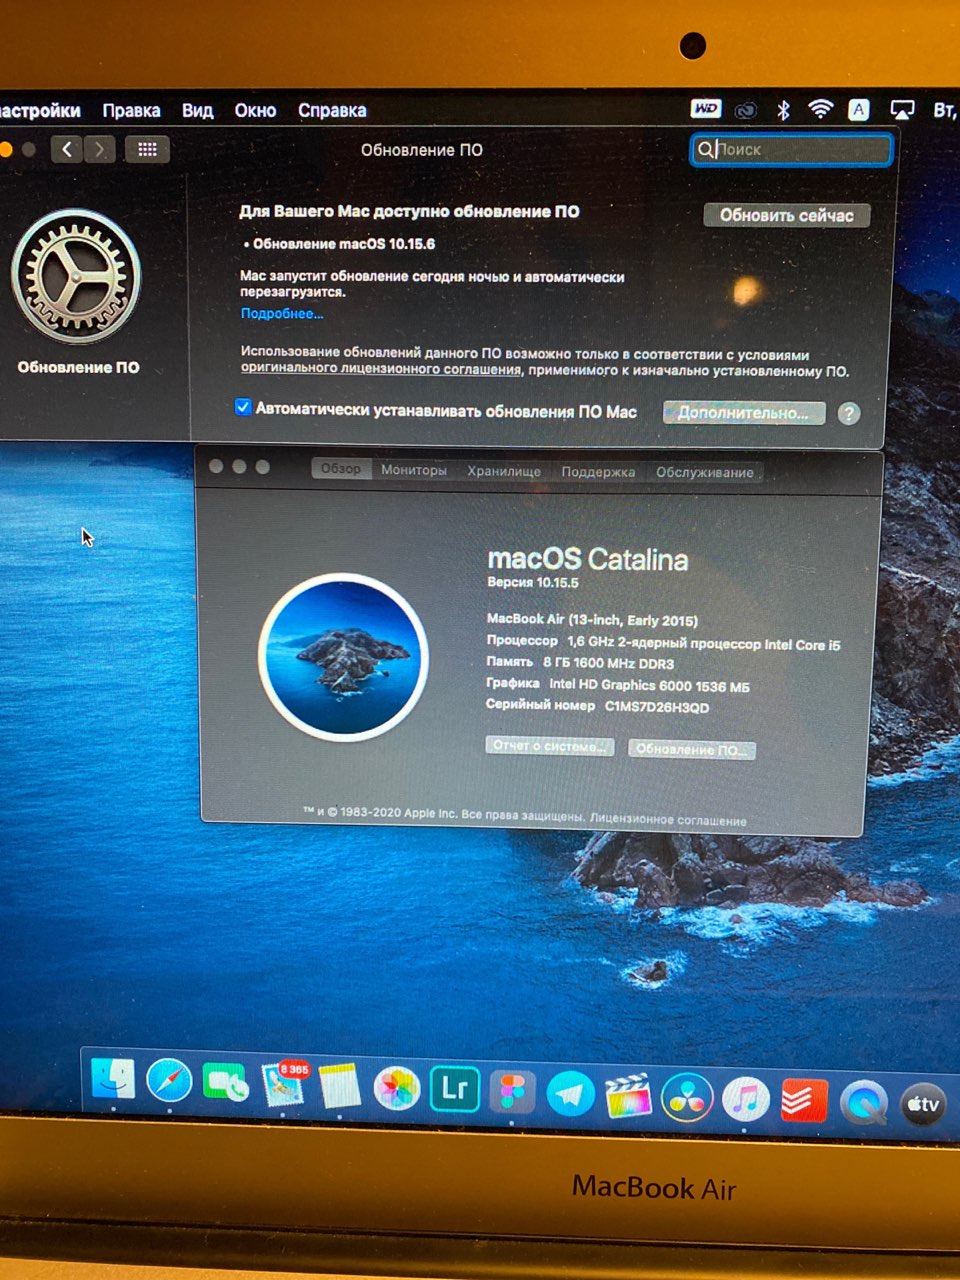
Task: Launch Safari from the Dock
Action: point(169,1082)
